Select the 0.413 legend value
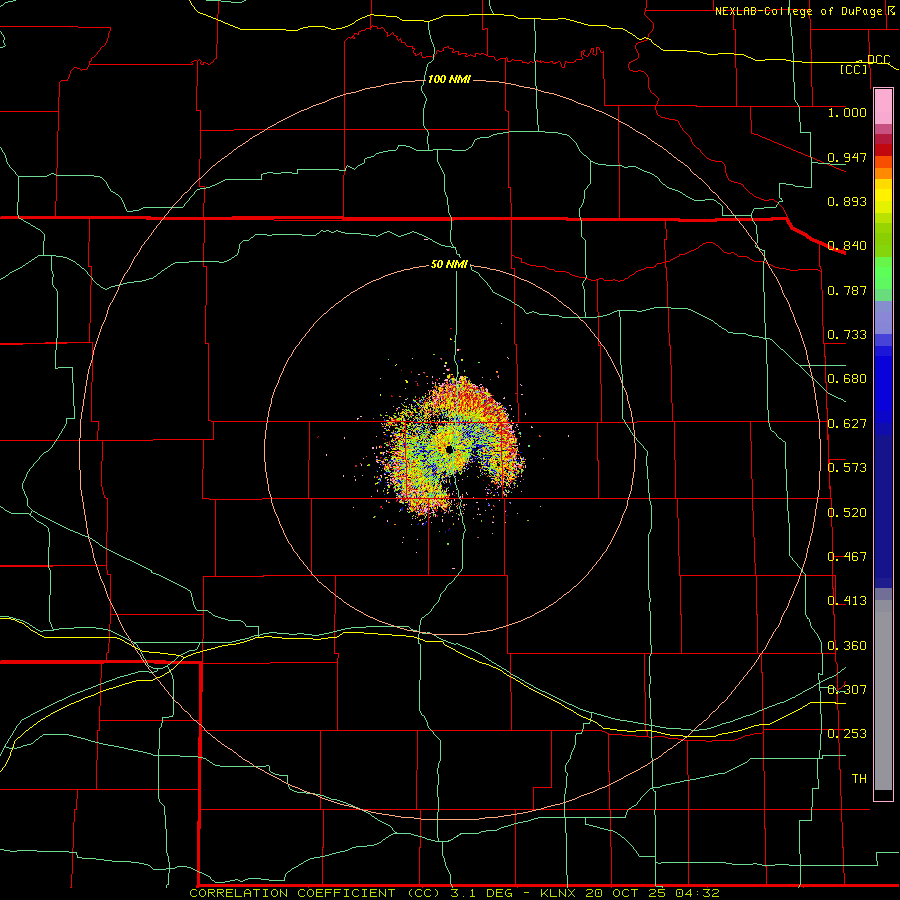This screenshot has width=900, height=900. pos(847,601)
